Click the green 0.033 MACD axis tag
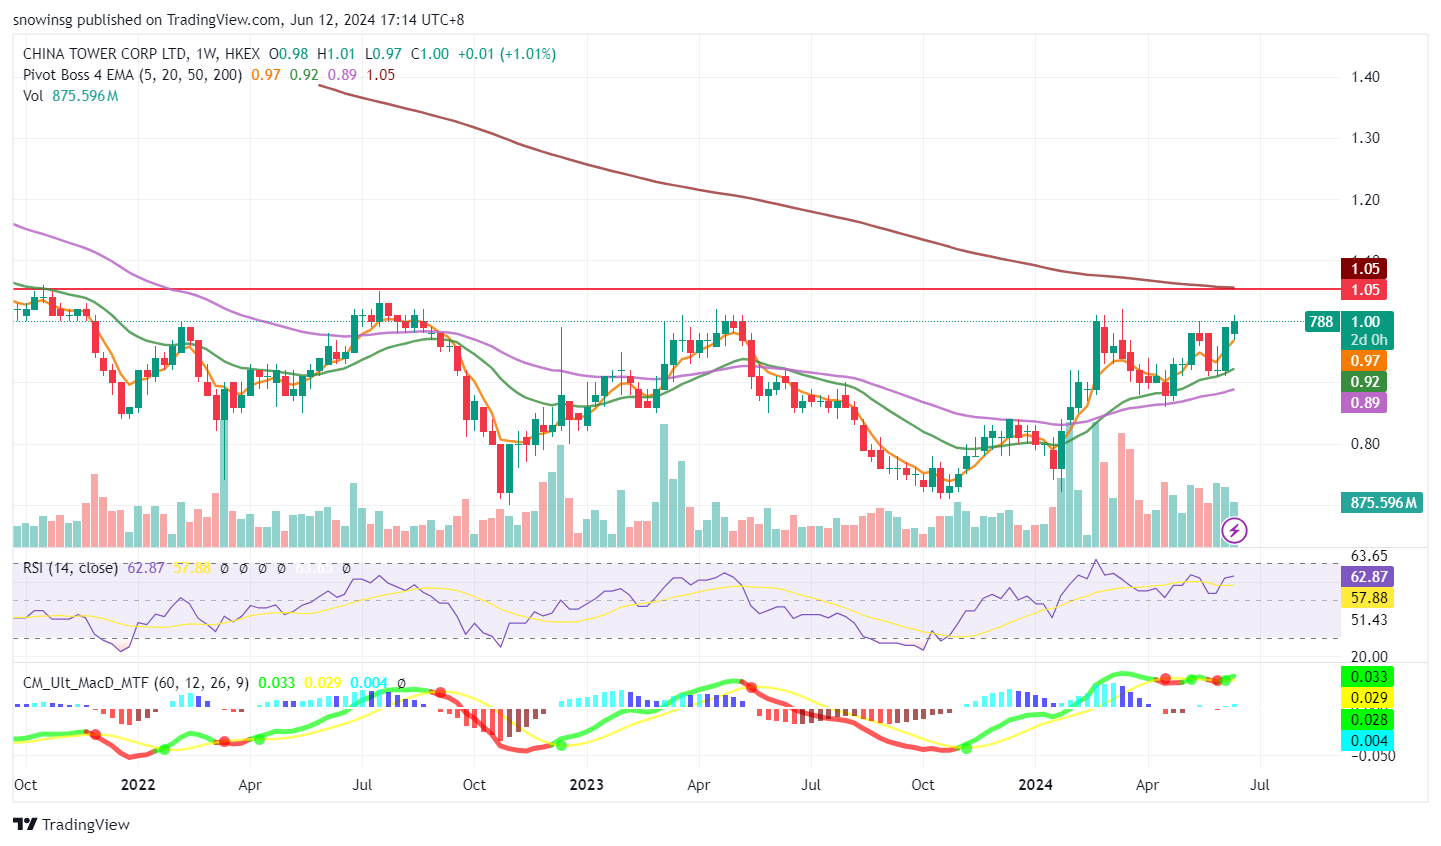 click(x=1369, y=677)
